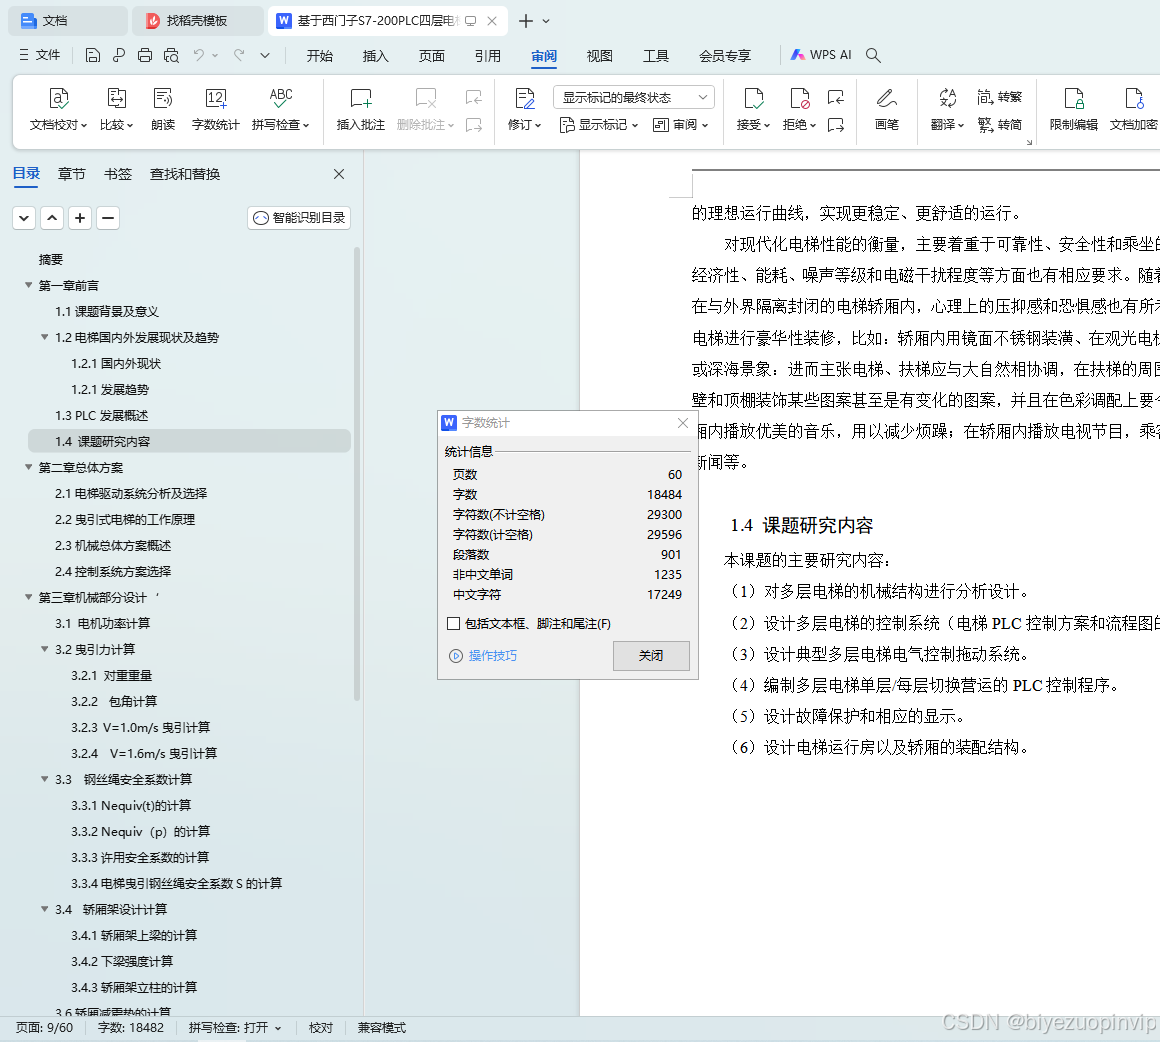Open the 书签 navigation tab

pos(118,174)
